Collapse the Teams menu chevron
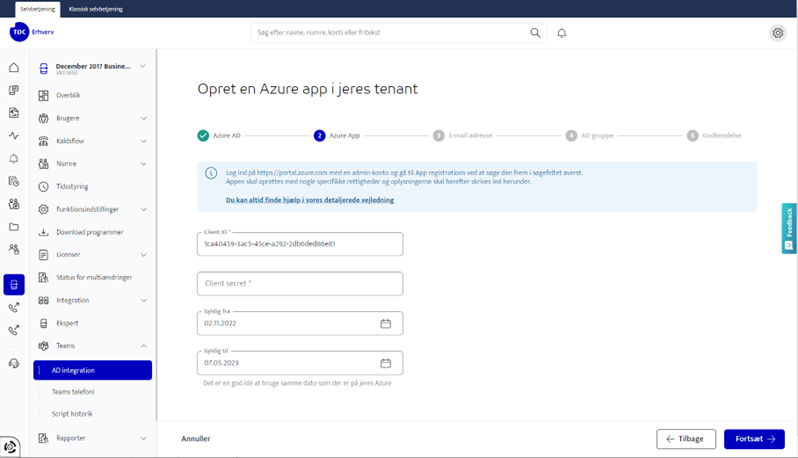 pos(144,346)
